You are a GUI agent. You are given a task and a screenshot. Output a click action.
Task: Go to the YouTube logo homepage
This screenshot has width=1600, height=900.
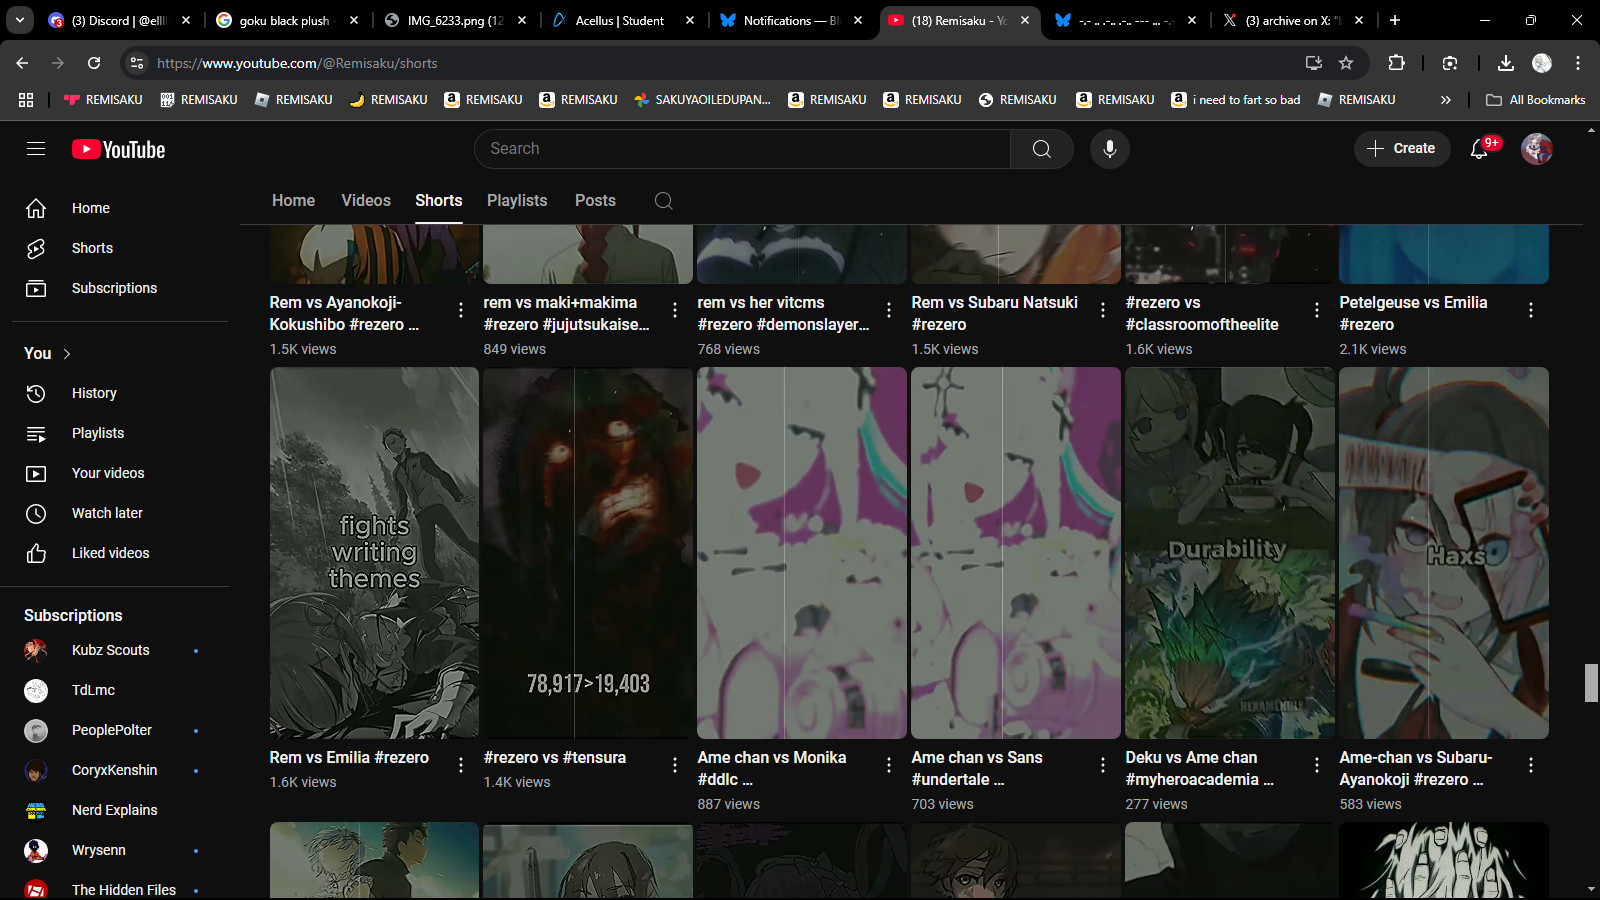(118, 149)
